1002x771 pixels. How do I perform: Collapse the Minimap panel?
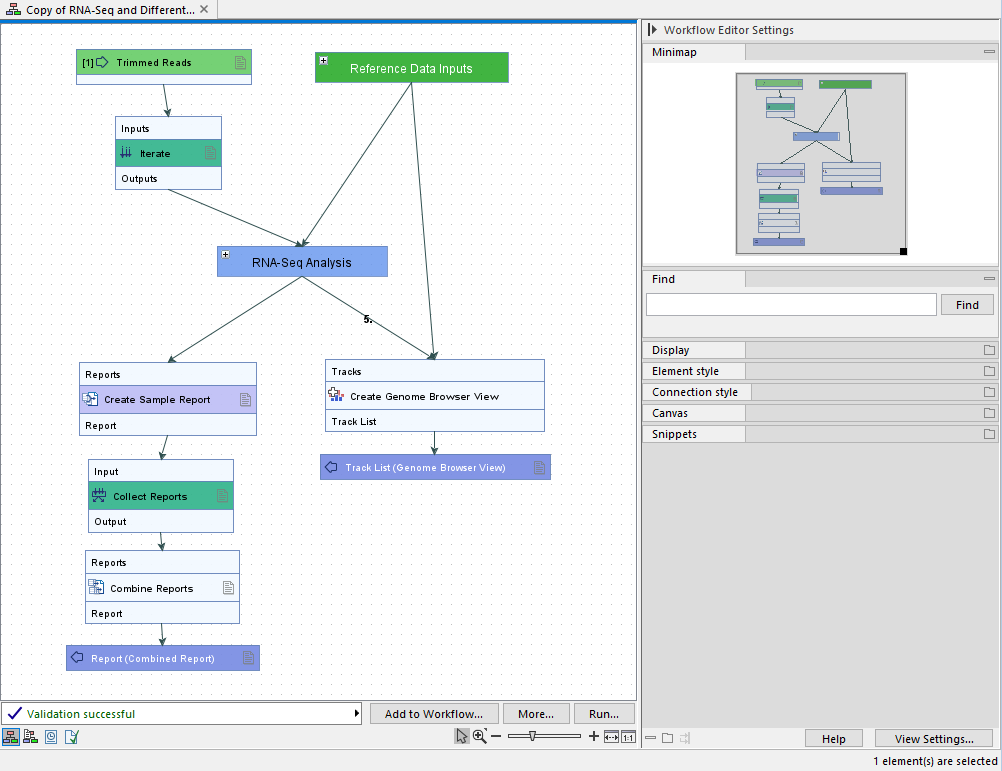pyautogui.click(x=988, y=51)
